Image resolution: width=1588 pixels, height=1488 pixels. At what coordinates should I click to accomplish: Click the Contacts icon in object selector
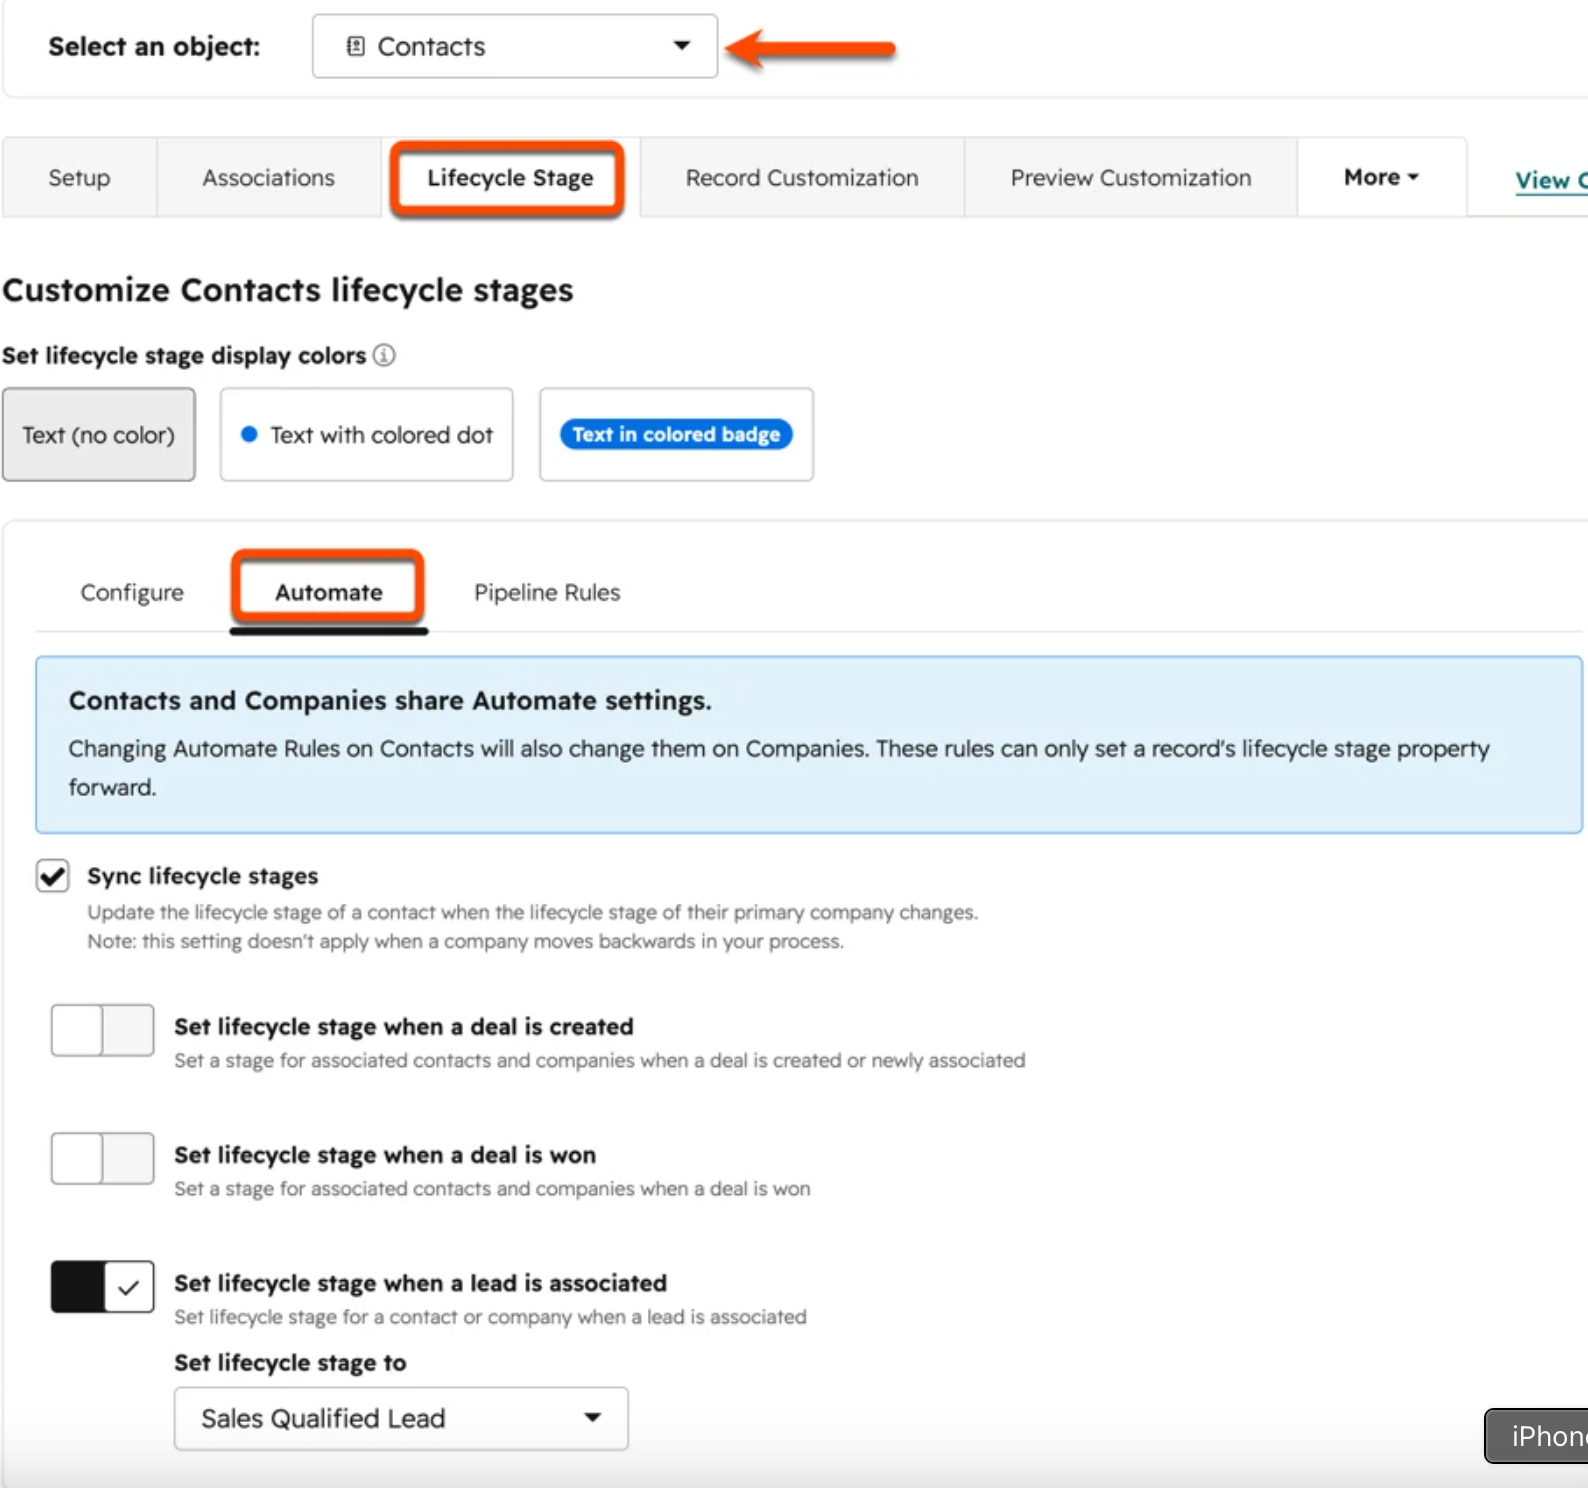[x=355, y=46]
